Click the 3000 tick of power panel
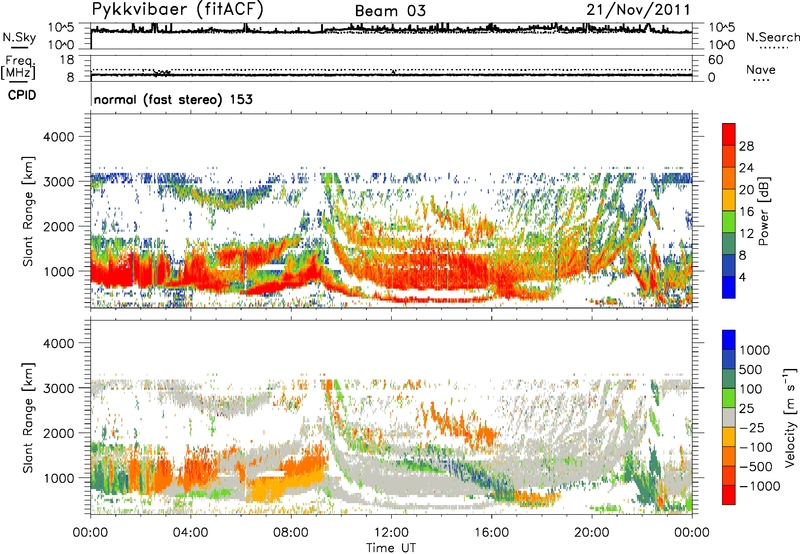Screen dimensions: 800x554 58,182
